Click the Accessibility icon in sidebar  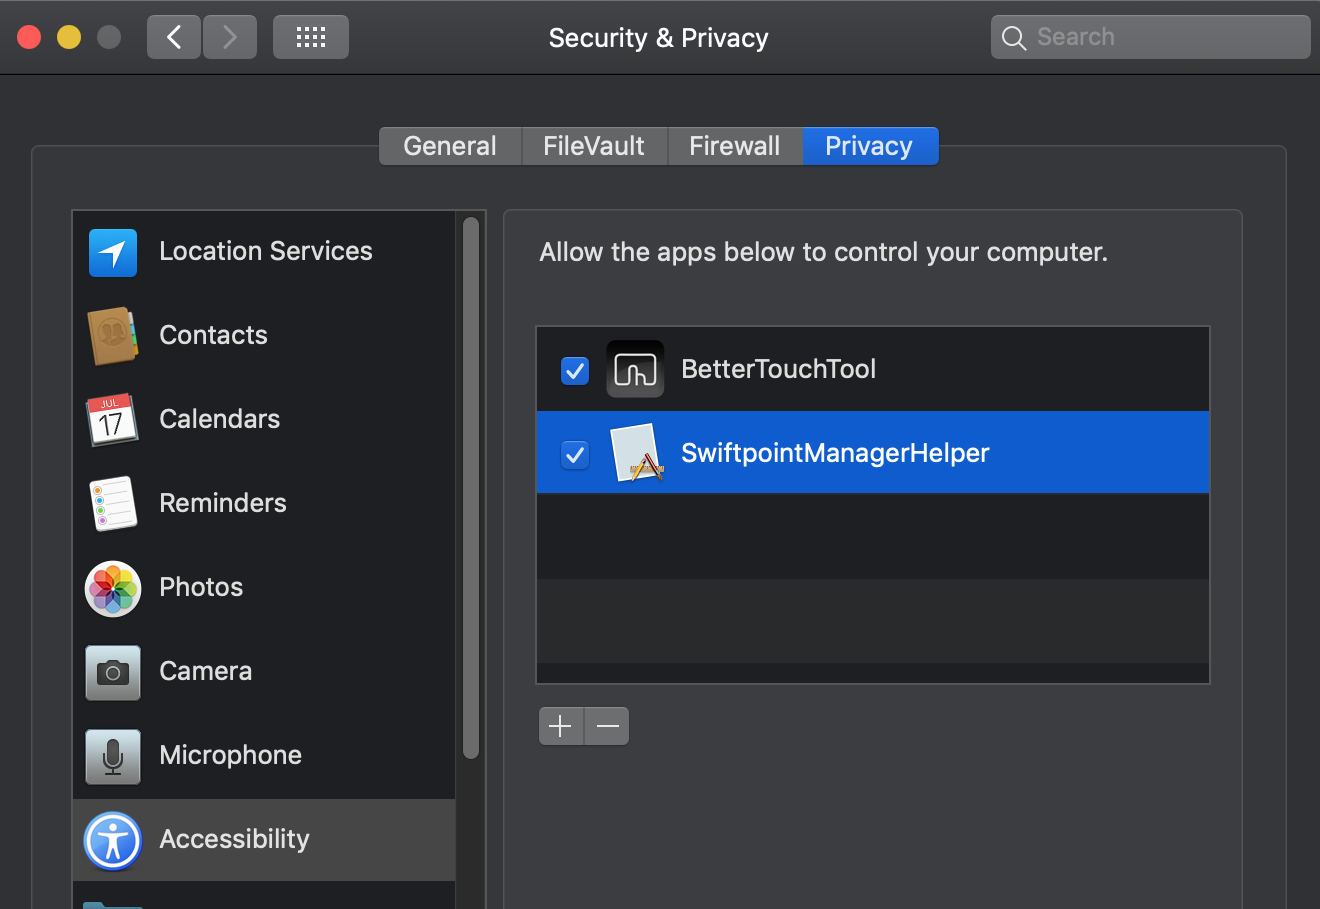coord(113,840)
